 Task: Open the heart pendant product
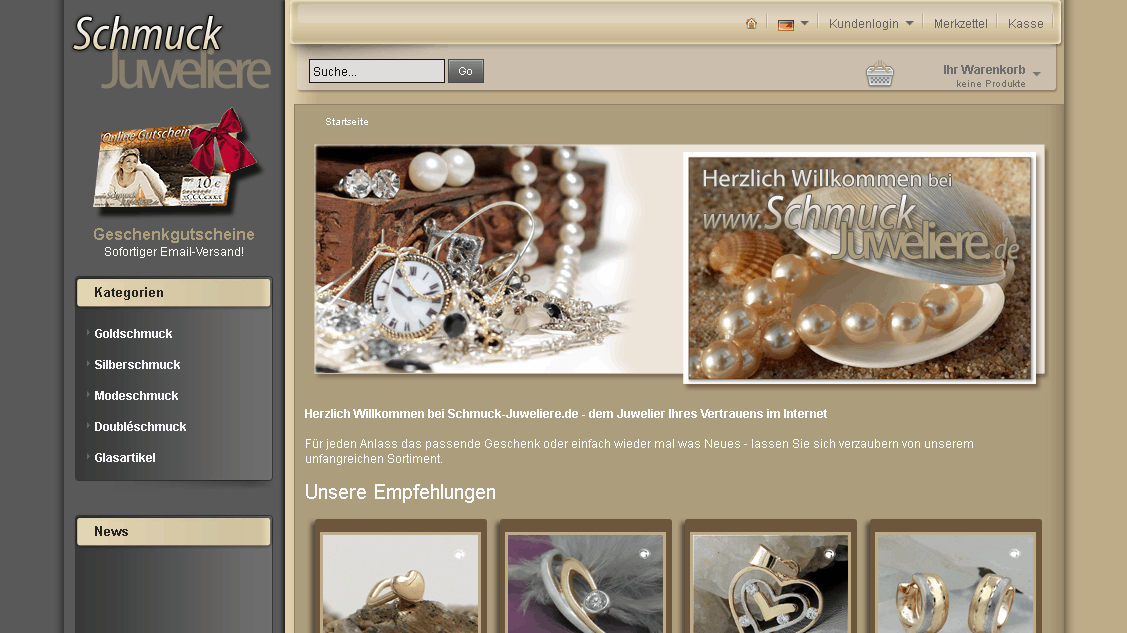pyautogui.click(x=770, y=583)
